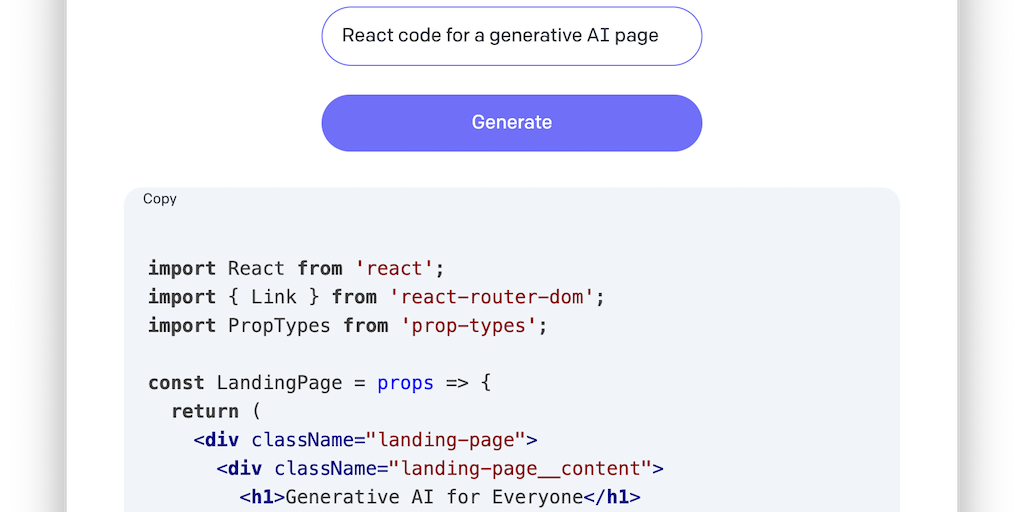1024x512 pixels.
Task: Click the word React in first import
Action: (x=256, y=268)
